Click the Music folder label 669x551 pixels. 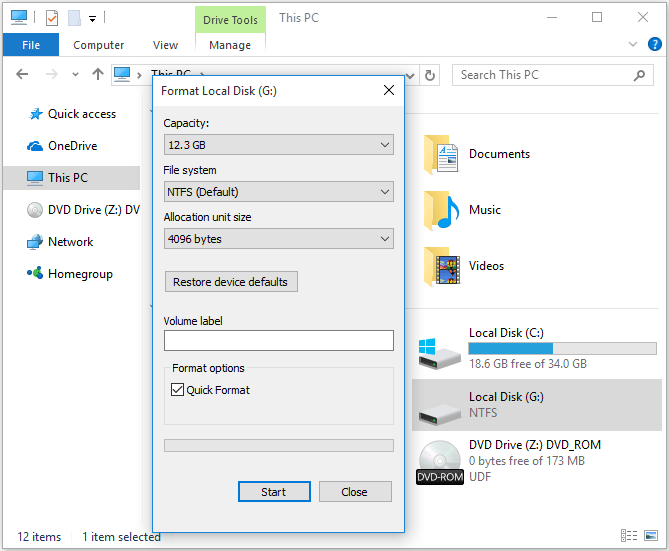(485, 210)
